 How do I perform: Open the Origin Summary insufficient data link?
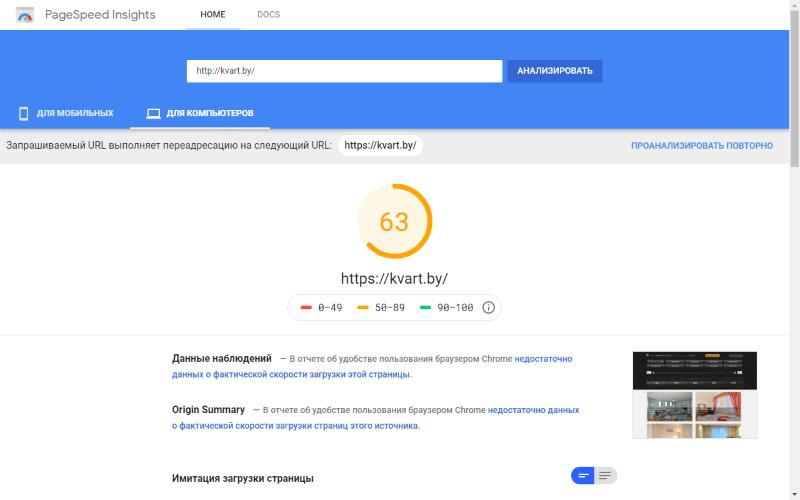click(376, 418)
